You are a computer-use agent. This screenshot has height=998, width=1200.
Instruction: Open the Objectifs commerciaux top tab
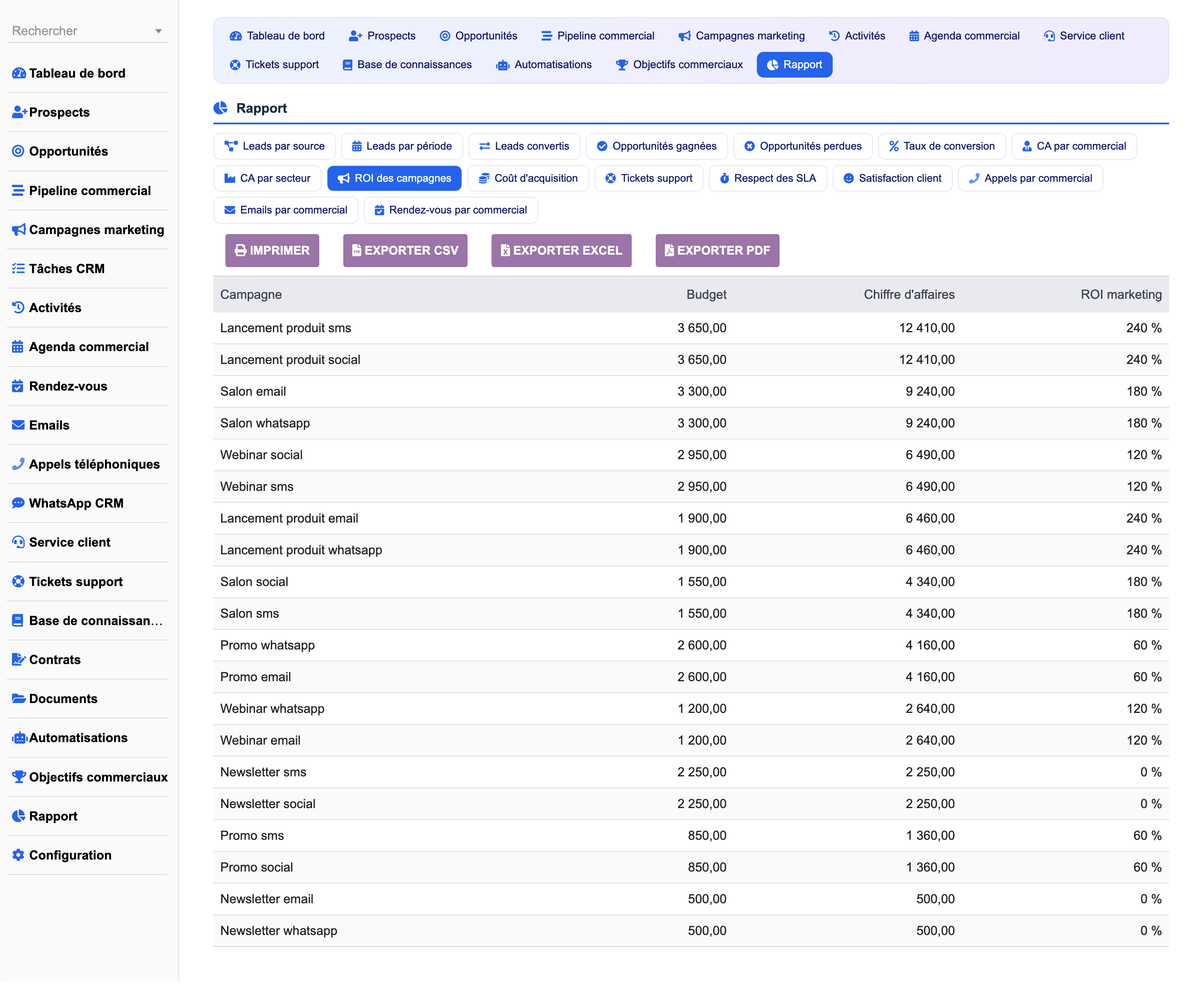tap(679, 65)
